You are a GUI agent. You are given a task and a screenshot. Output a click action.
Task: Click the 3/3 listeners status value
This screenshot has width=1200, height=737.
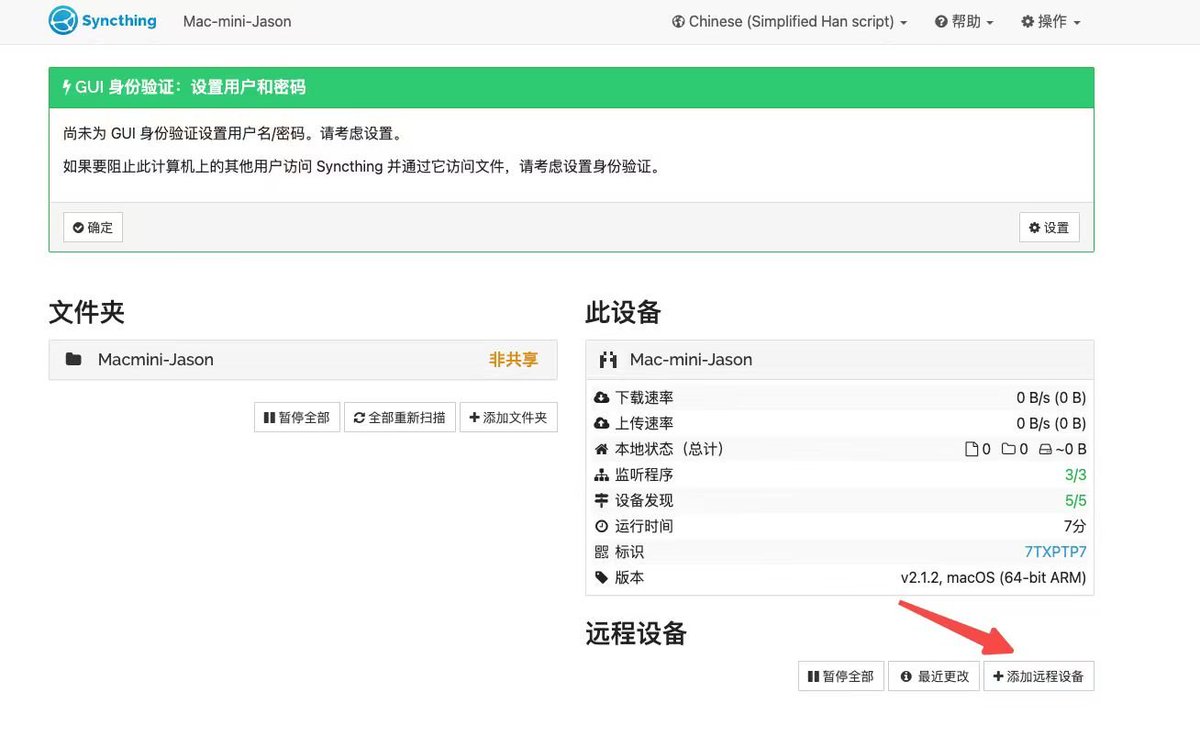coord(1075,475)
